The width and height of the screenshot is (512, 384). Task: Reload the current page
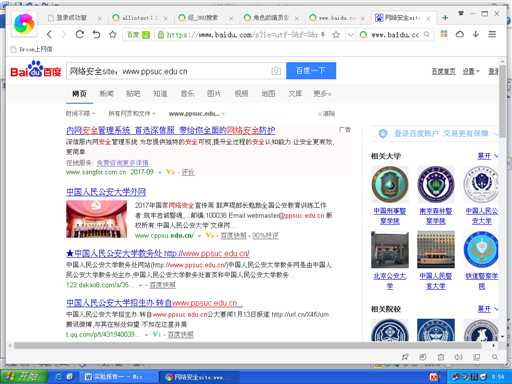80,34
